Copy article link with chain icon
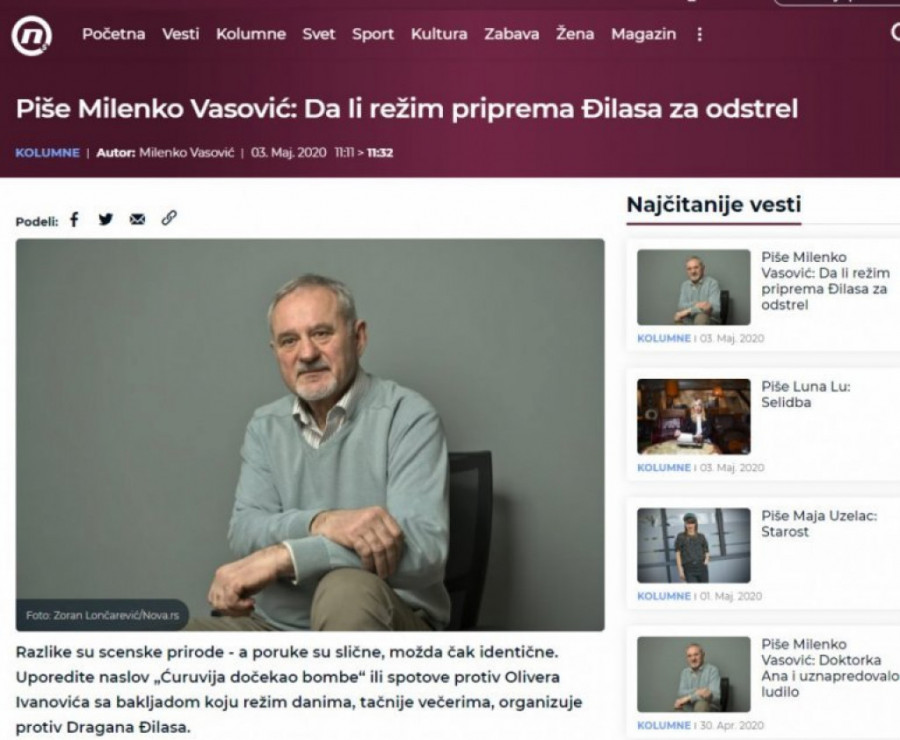900x740 pixels. tap(169, 218)
